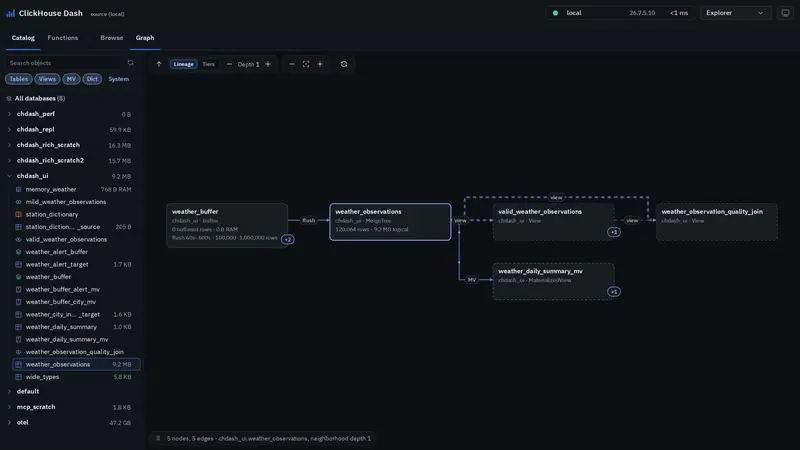The height and width of the screenshot is (450, 800).
Task: Switch graph mode to Tiers
Action: (208, 64)
